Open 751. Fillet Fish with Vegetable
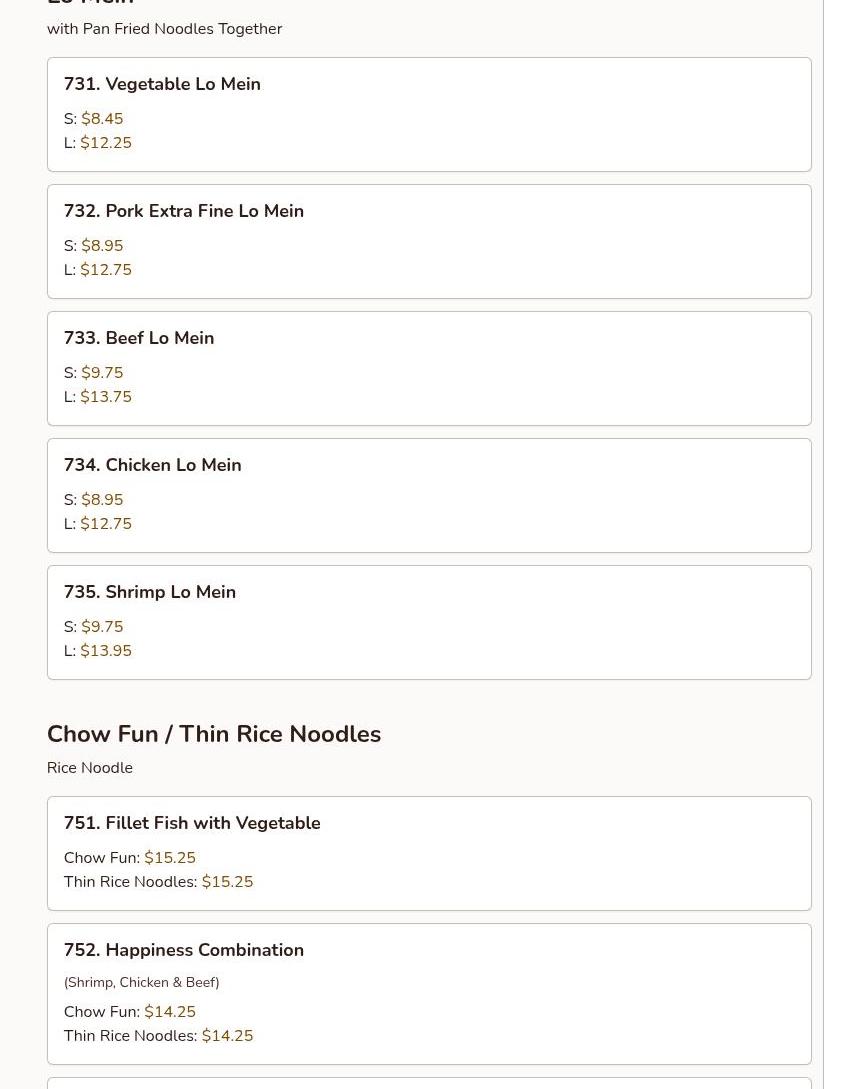844x1089 pixels. pyautogui.click(x=429, y=854)
